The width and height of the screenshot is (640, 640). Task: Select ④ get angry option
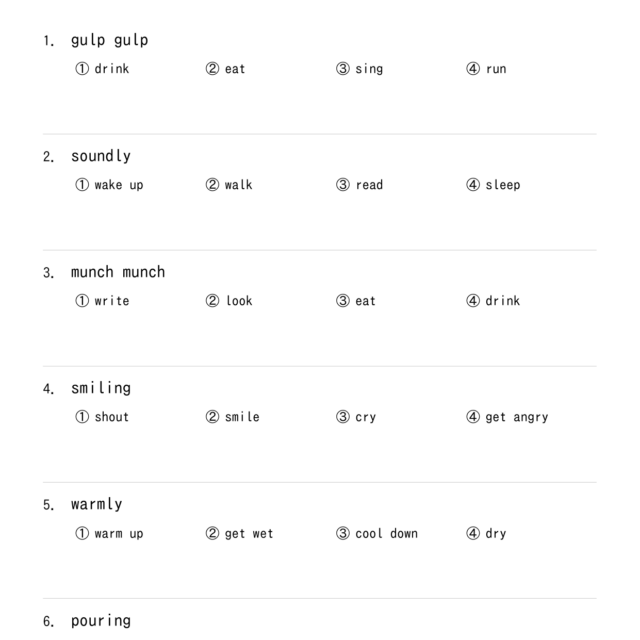point(507,417)
